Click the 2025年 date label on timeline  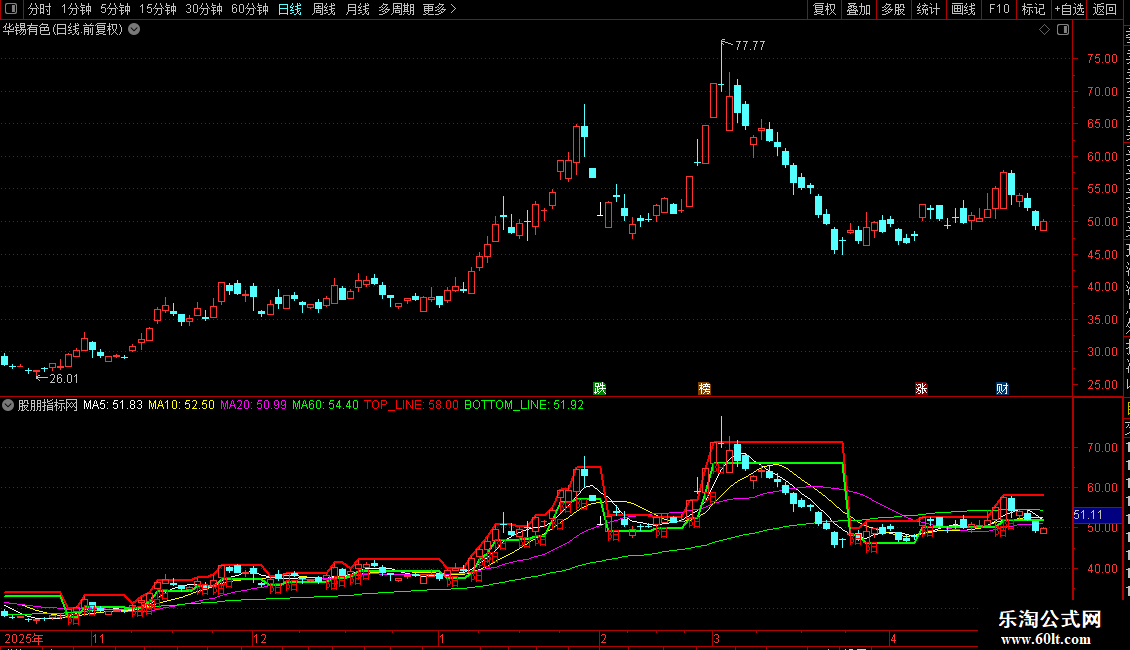(x=24, y=638)
